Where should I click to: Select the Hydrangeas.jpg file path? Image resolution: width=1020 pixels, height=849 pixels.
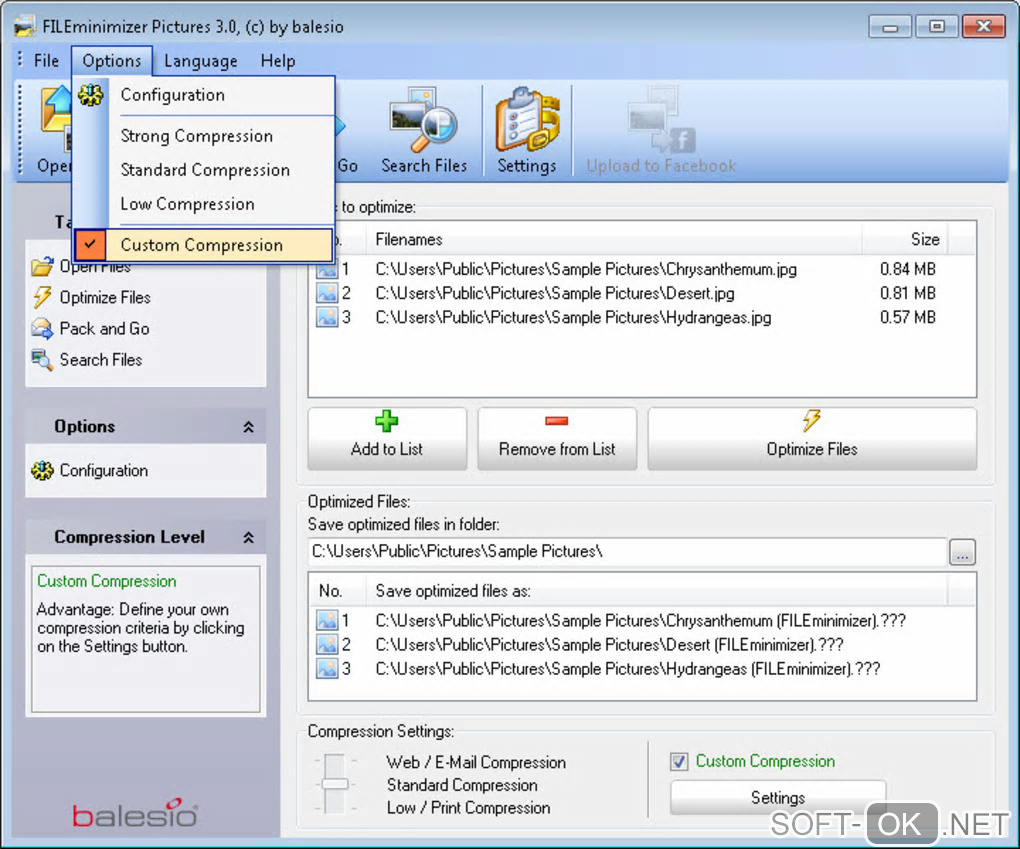[573, 317]
